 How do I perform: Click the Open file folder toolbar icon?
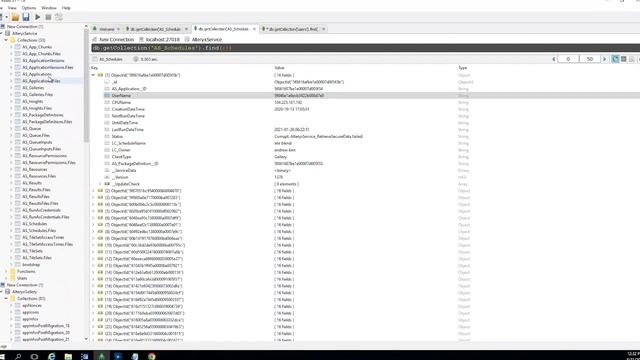15,17
